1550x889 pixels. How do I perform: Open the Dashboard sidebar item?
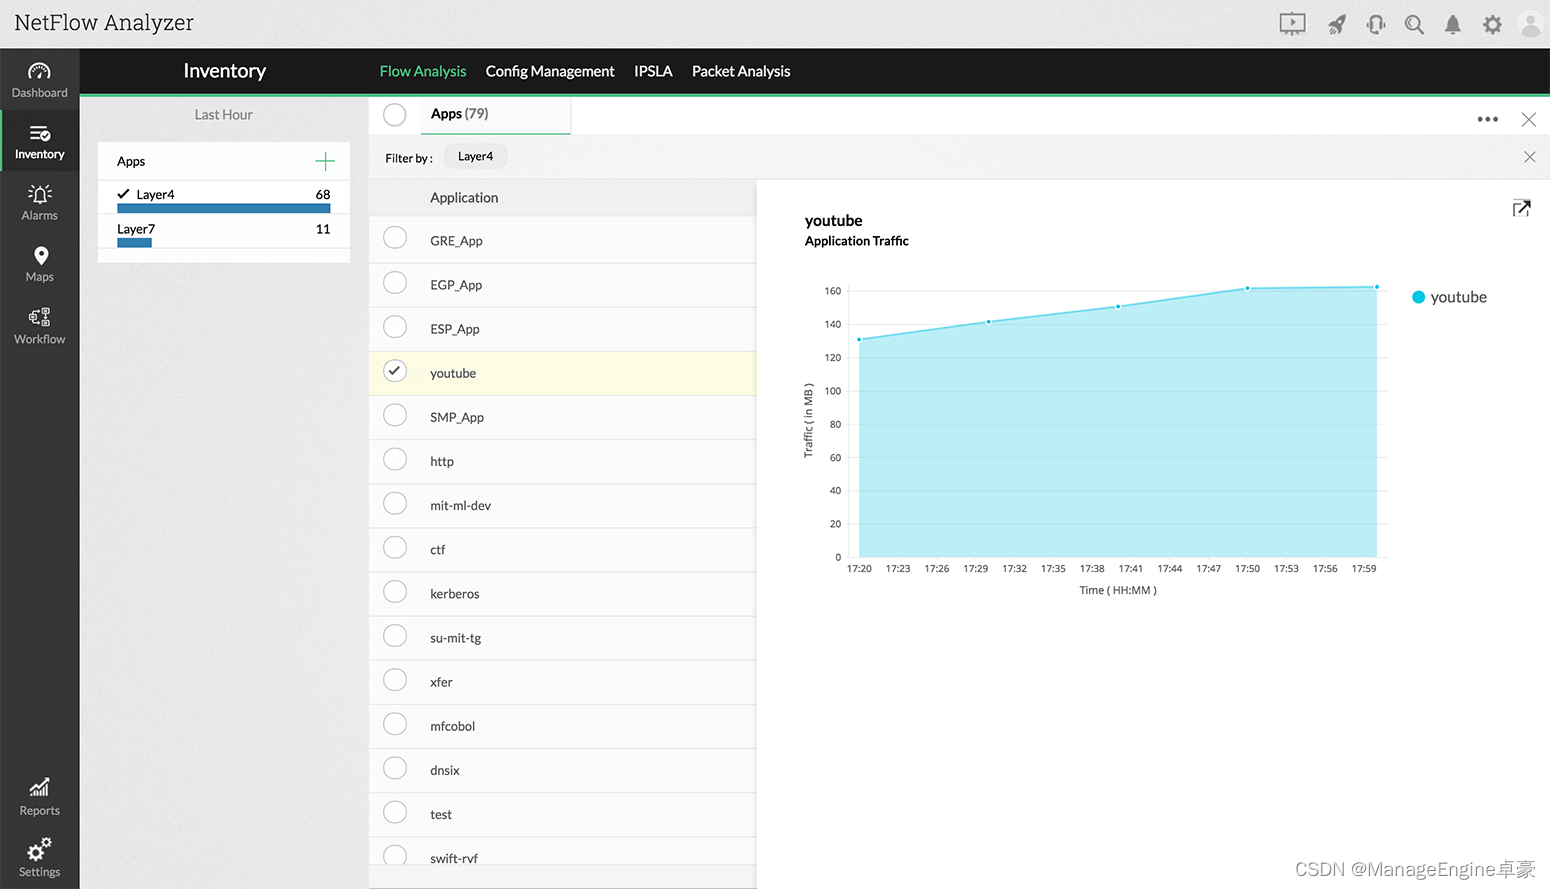[39, 80]
